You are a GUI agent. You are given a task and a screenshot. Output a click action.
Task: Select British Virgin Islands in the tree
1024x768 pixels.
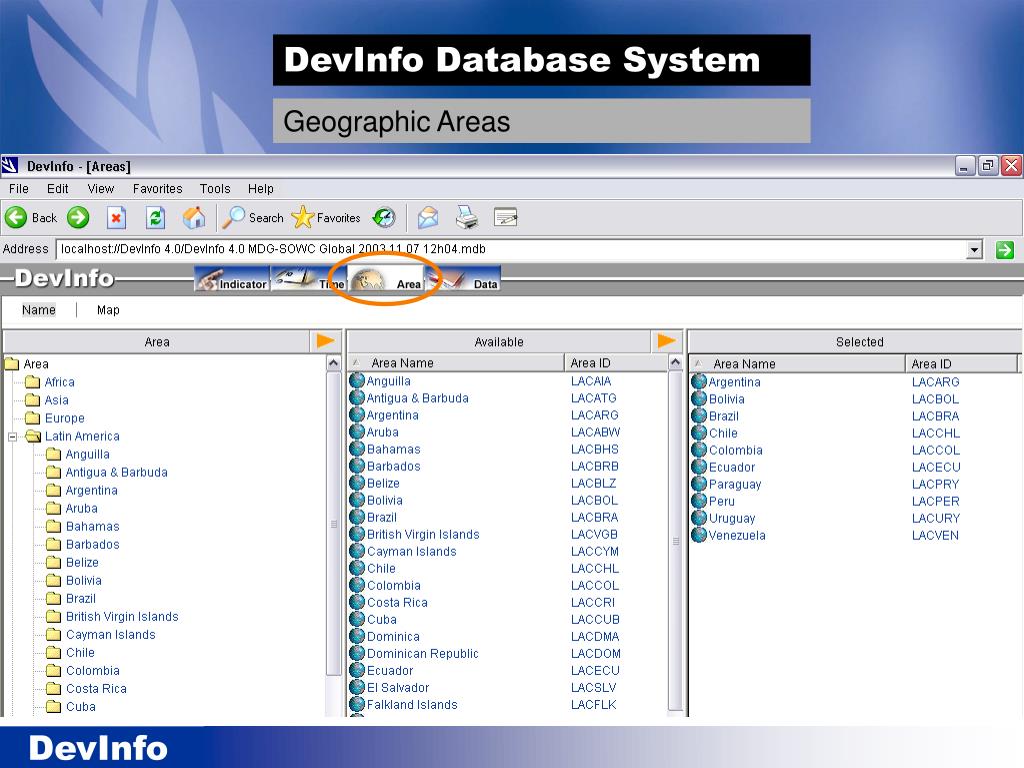coord(122,616)
